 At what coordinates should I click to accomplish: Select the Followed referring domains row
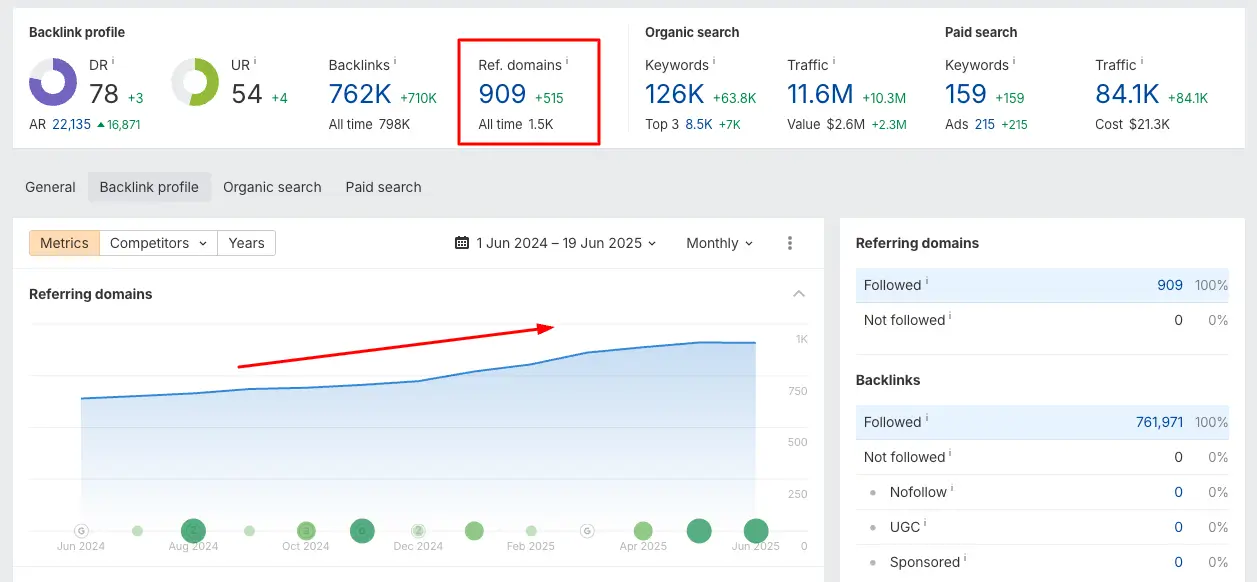pyautogui.click(x=1041, y=285)
